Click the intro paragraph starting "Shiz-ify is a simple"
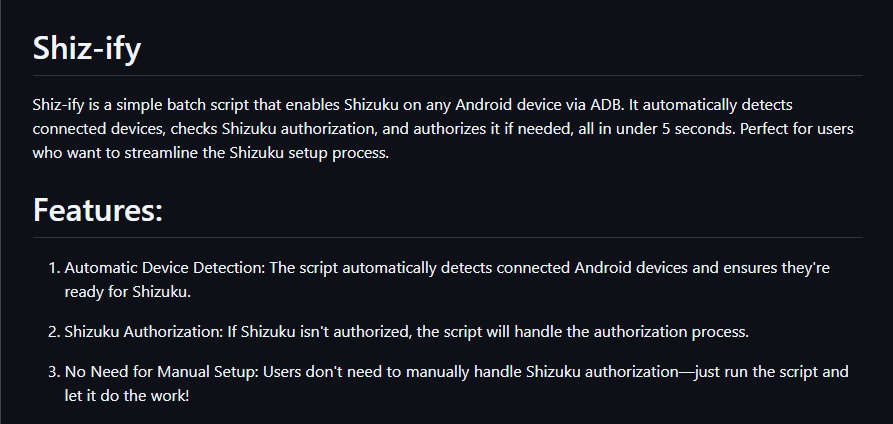 point(443,129)
